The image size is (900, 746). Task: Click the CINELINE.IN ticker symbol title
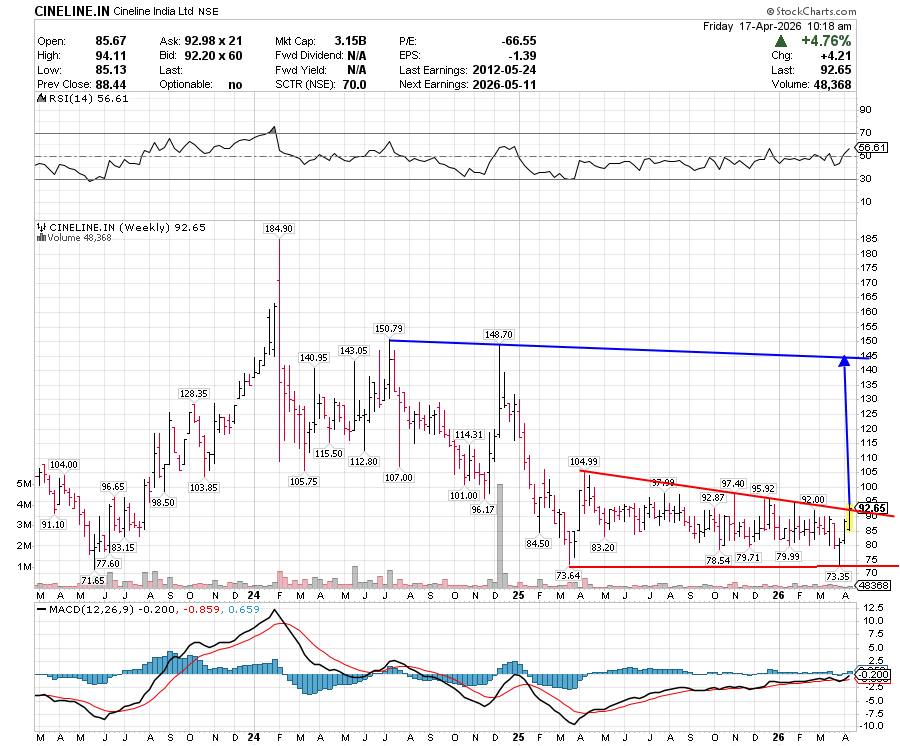72,11
